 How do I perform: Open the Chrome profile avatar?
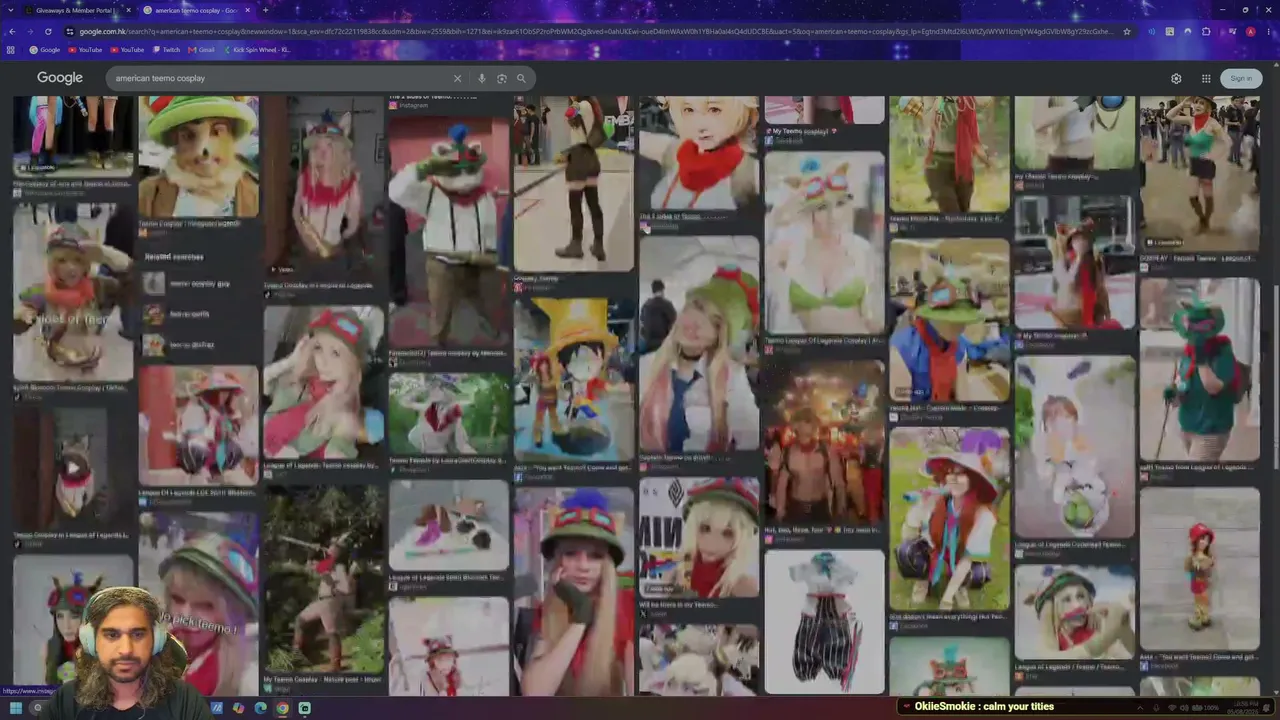tap(1250, 32)
